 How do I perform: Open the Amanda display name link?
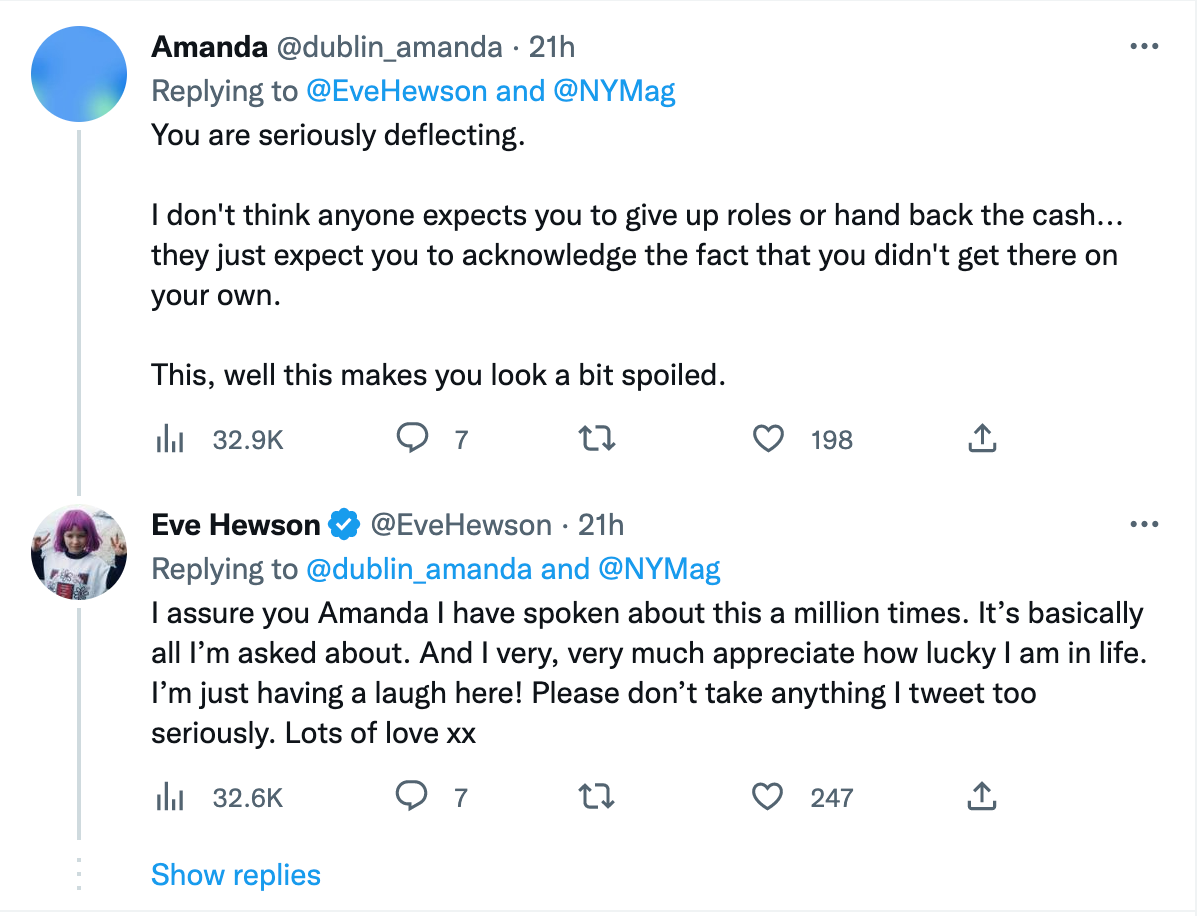pyautogui.click(x=207, y=47)
